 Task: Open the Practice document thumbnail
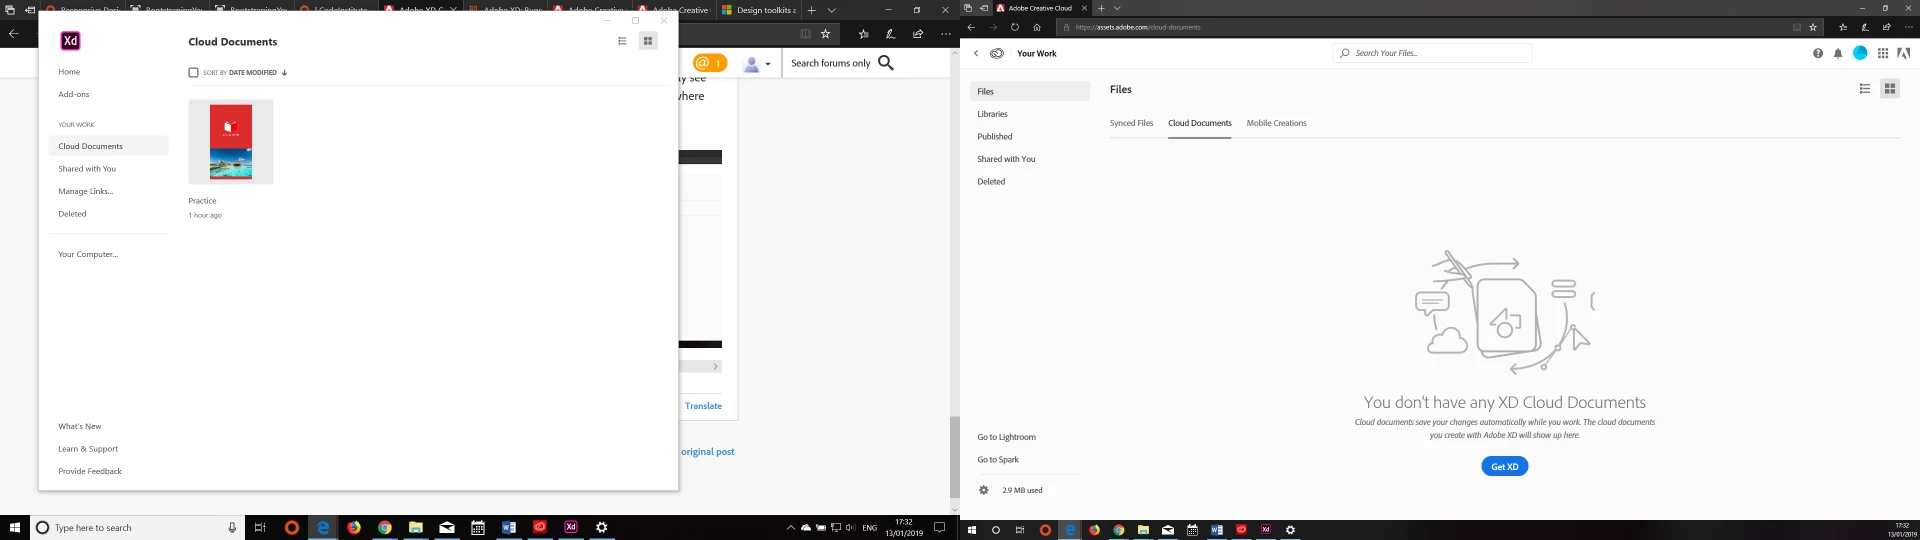pos(231,141)
